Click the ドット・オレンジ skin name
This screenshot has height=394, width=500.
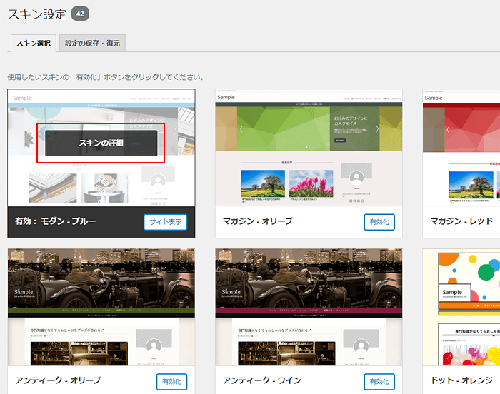(462, 380)
